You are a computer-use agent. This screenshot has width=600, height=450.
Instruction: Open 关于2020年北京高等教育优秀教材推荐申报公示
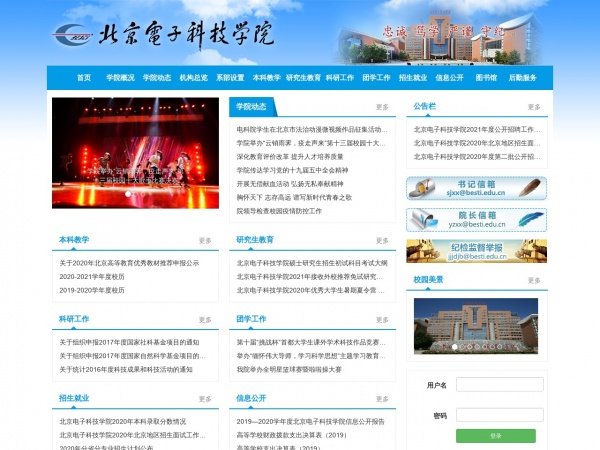pos(129,263)
